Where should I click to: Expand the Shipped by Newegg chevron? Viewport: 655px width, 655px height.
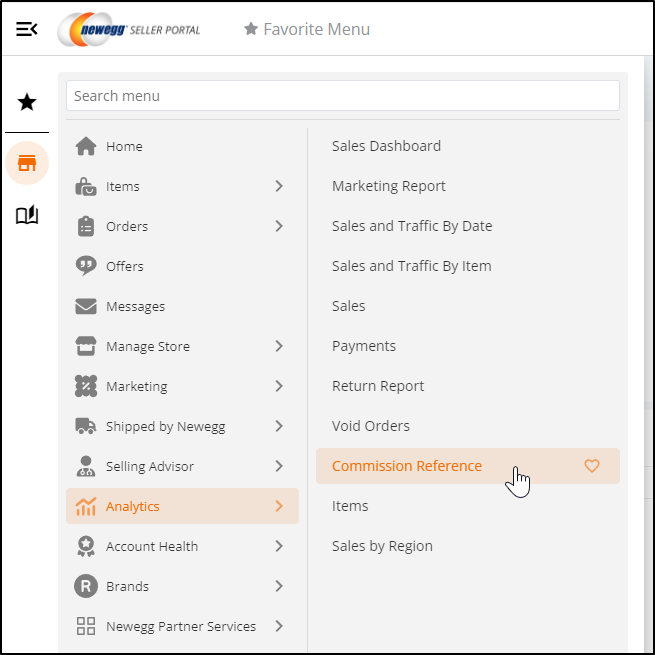point(279,426)
